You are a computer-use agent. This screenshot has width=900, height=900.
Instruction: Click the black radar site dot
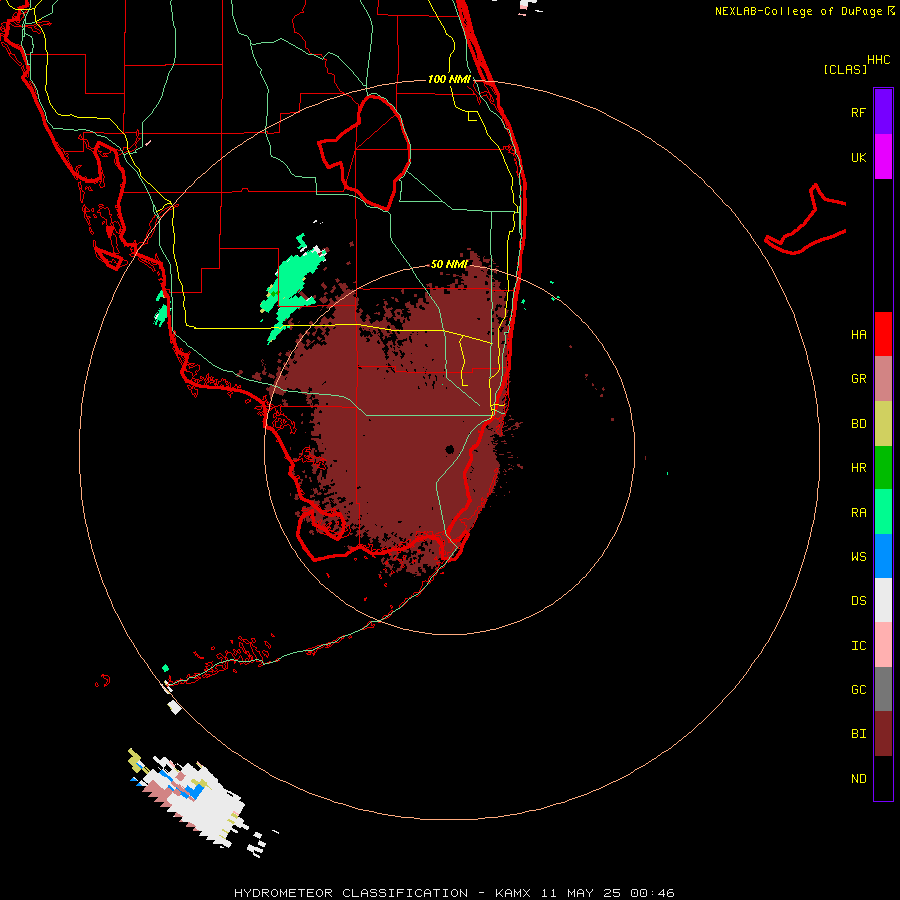[449, 449]
